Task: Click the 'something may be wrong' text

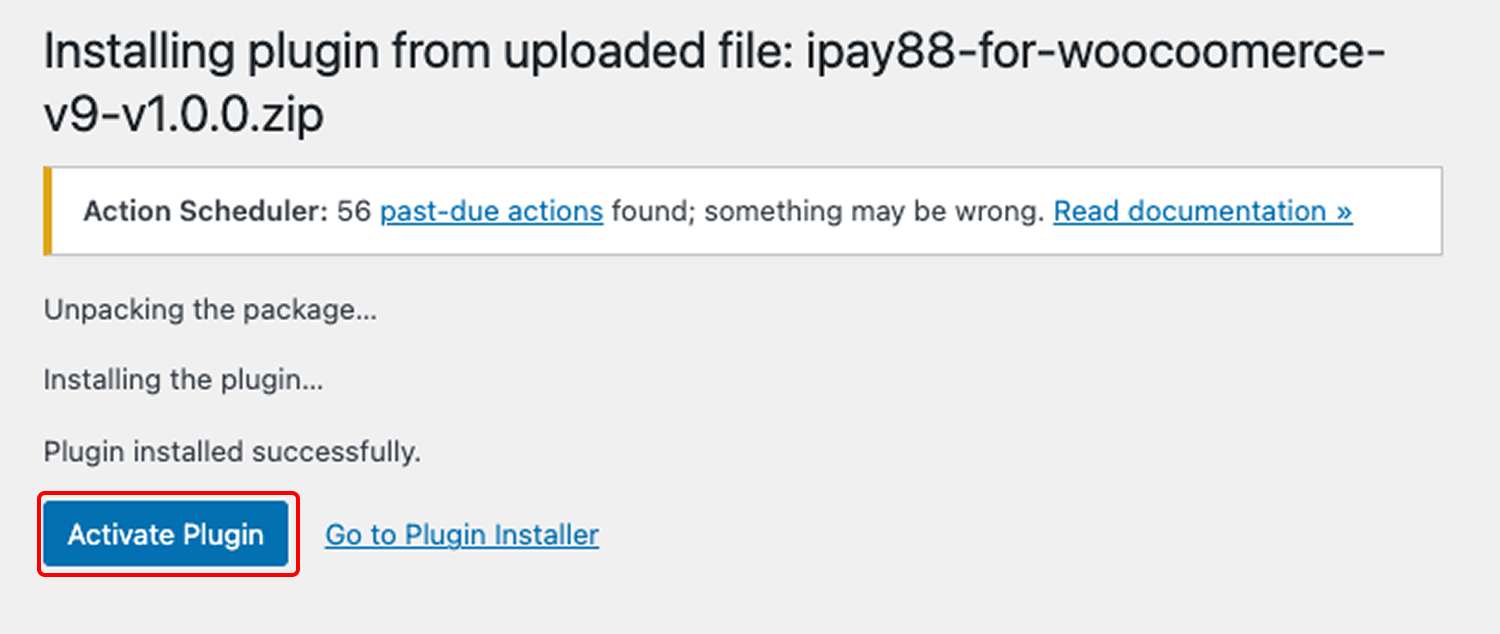Action: 875,212
